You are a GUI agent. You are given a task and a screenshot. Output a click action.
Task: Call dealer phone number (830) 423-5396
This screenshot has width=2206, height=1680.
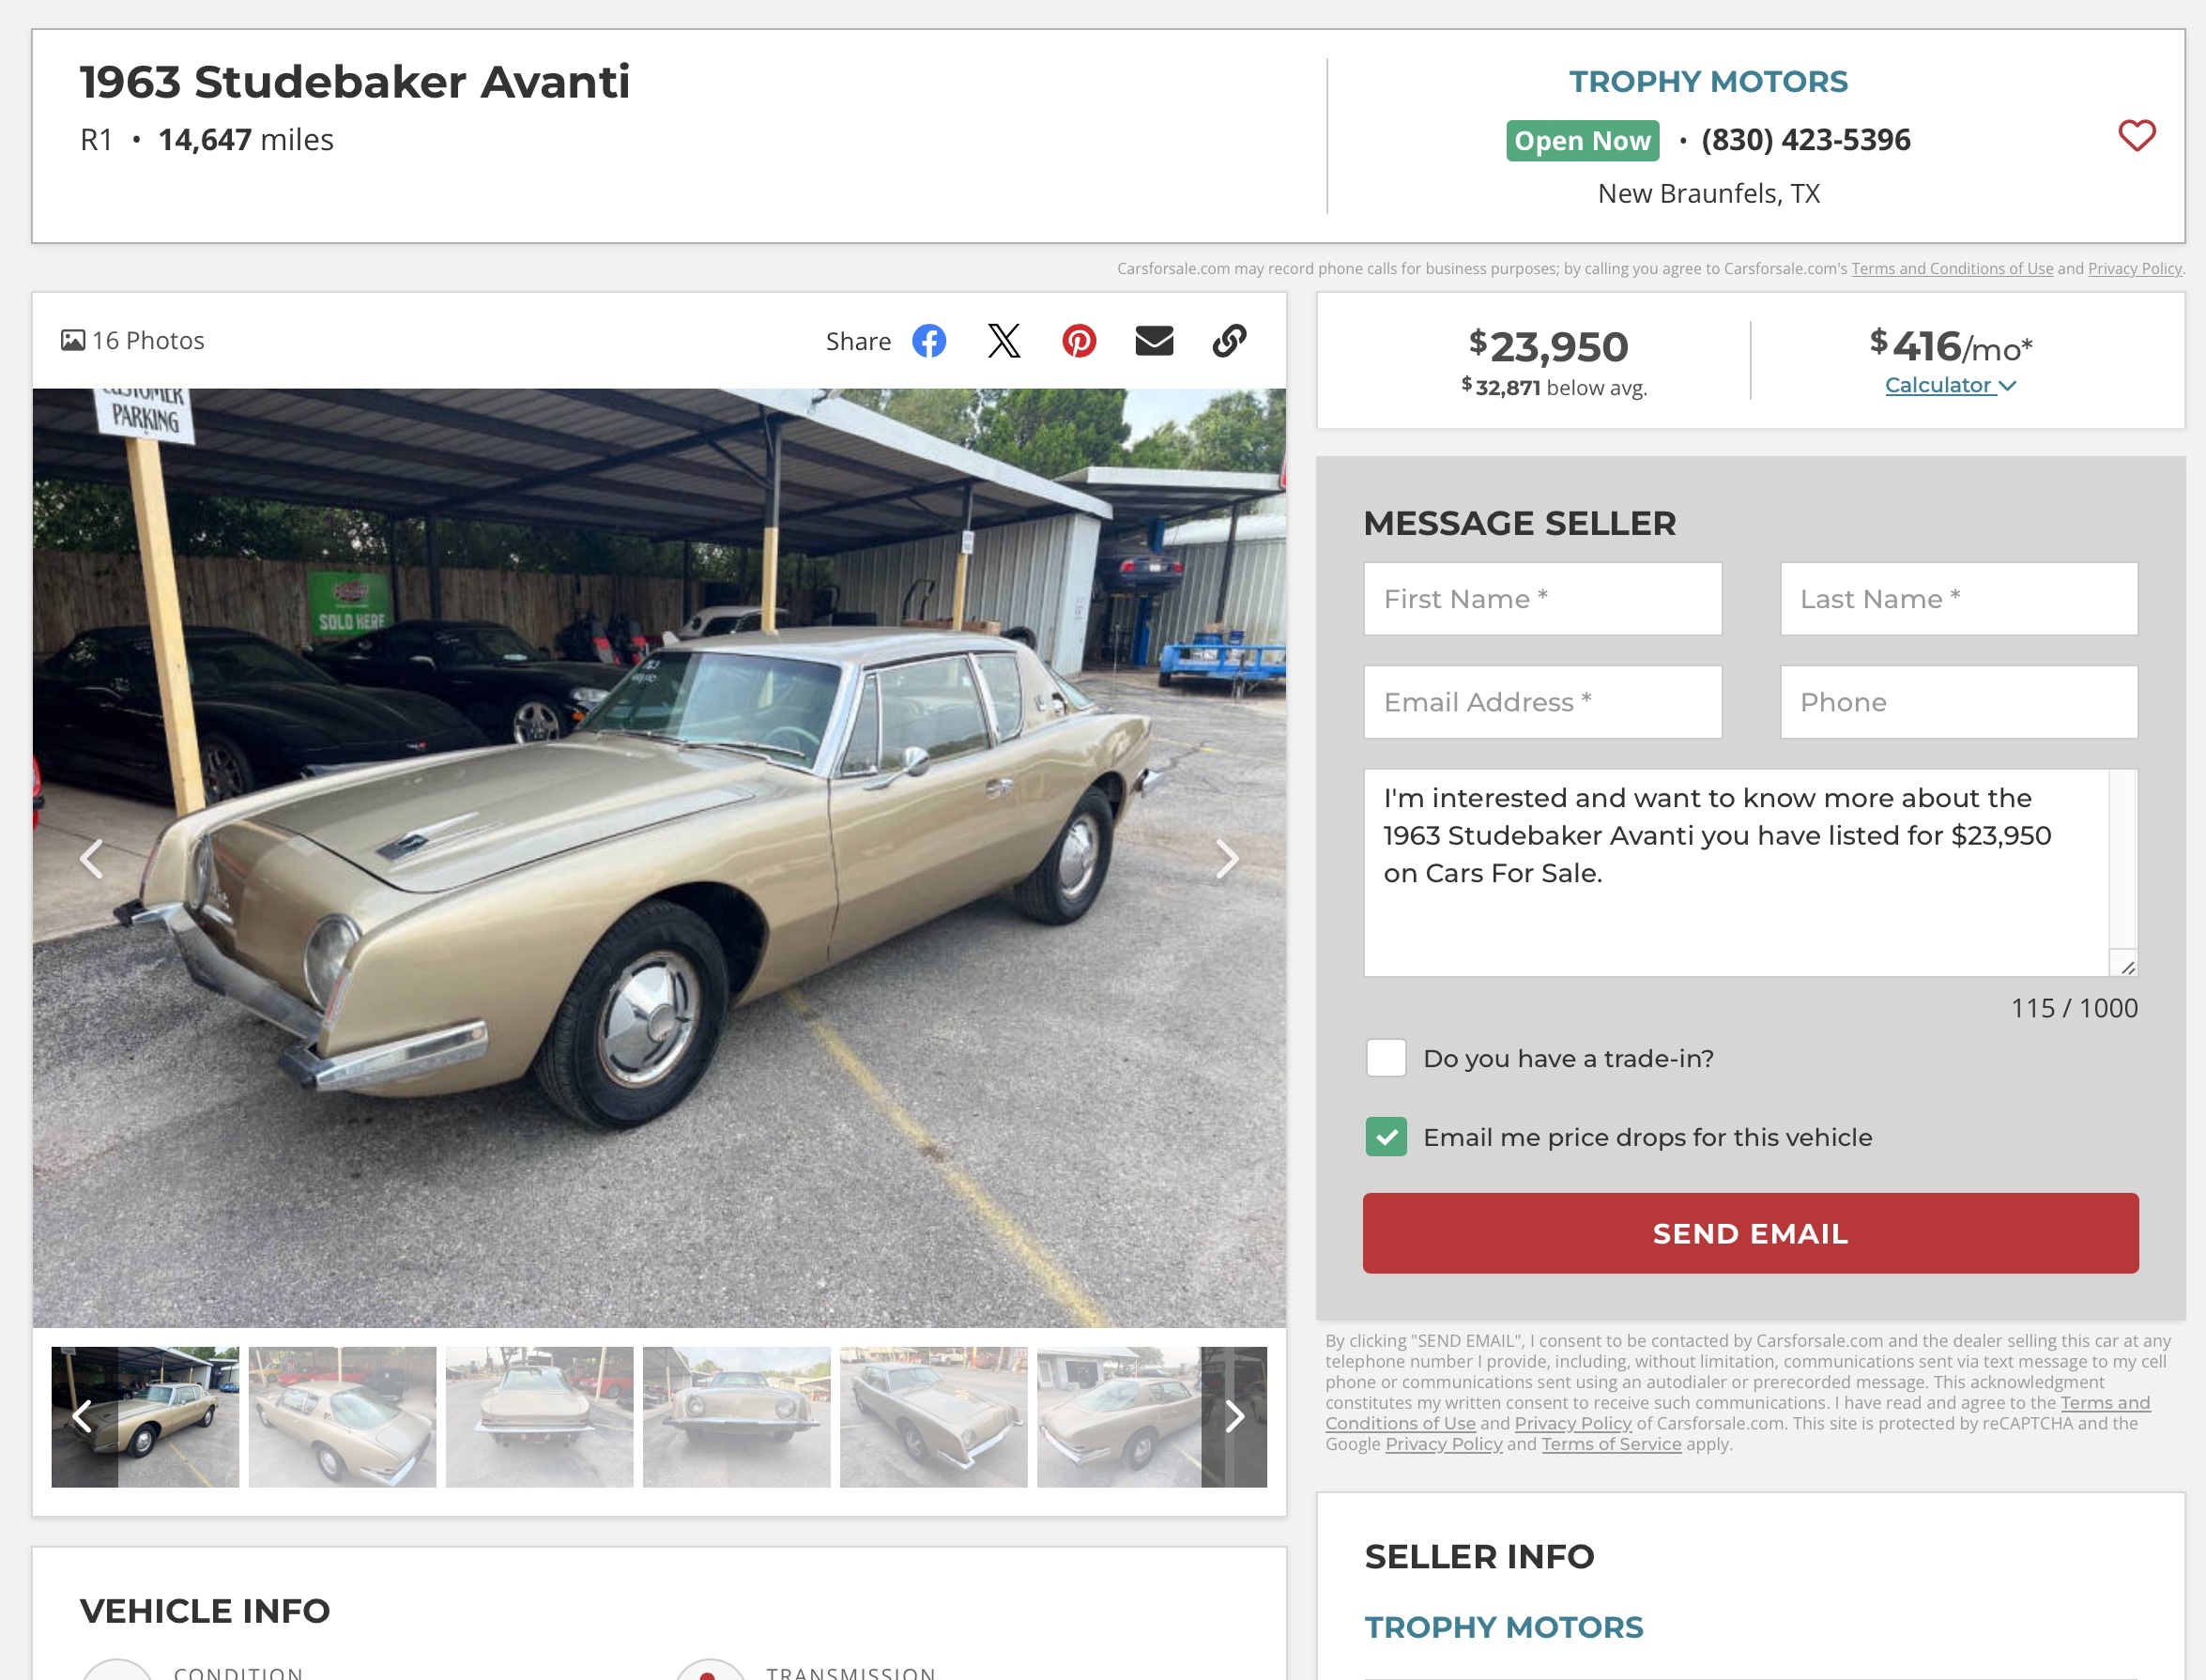pos(1806,140)
